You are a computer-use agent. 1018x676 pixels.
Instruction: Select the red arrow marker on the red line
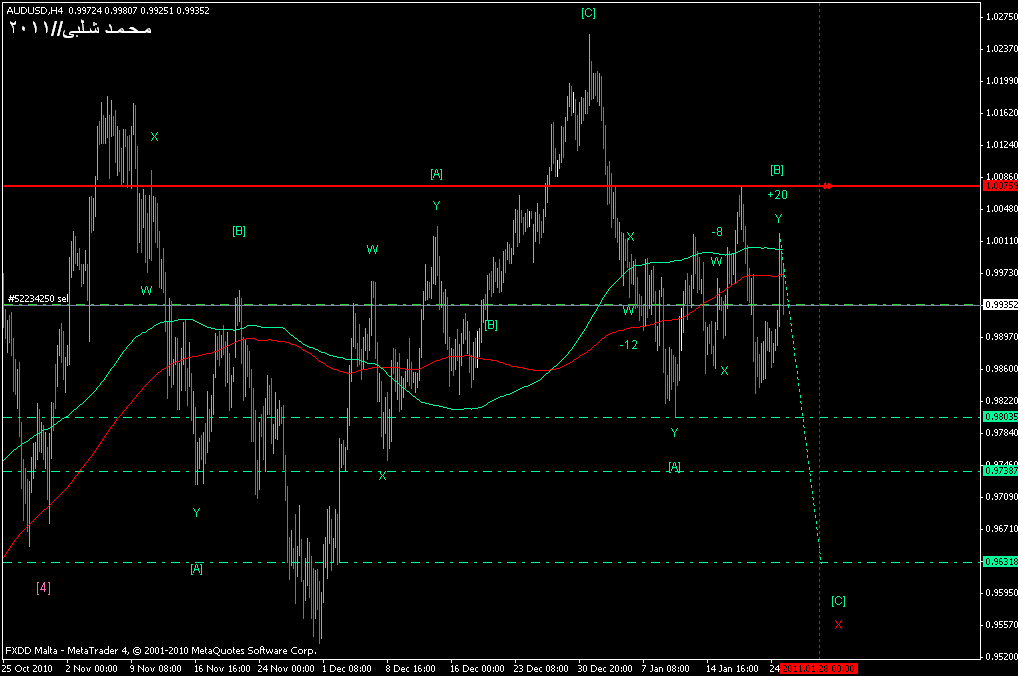coord(827,186)
